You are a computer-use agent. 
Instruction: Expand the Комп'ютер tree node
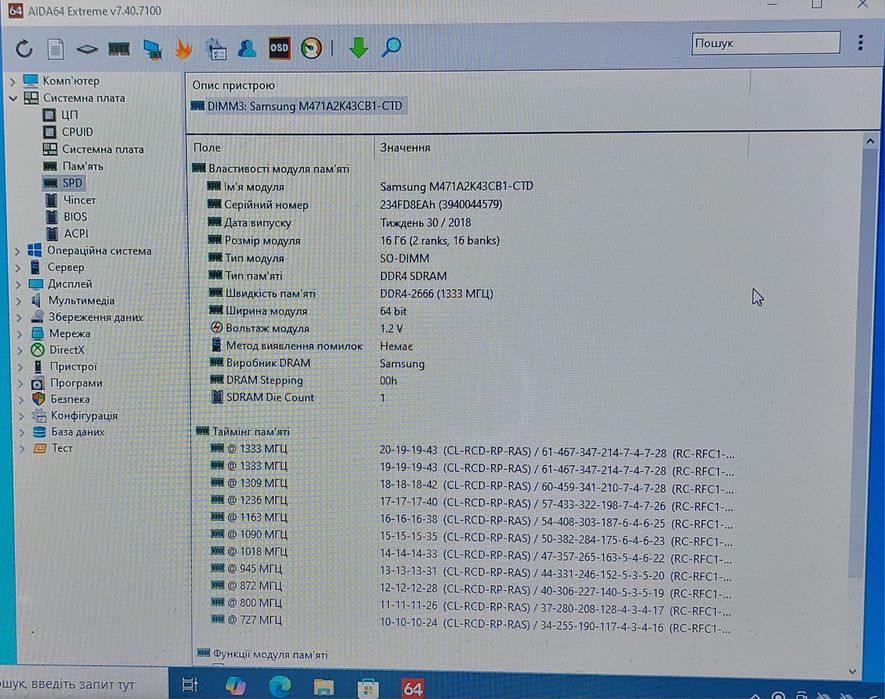(x=13, y=82)
